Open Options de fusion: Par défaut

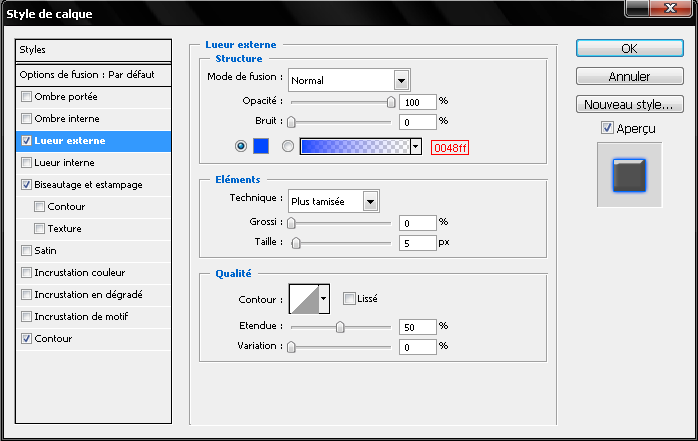tap(93, 75)
